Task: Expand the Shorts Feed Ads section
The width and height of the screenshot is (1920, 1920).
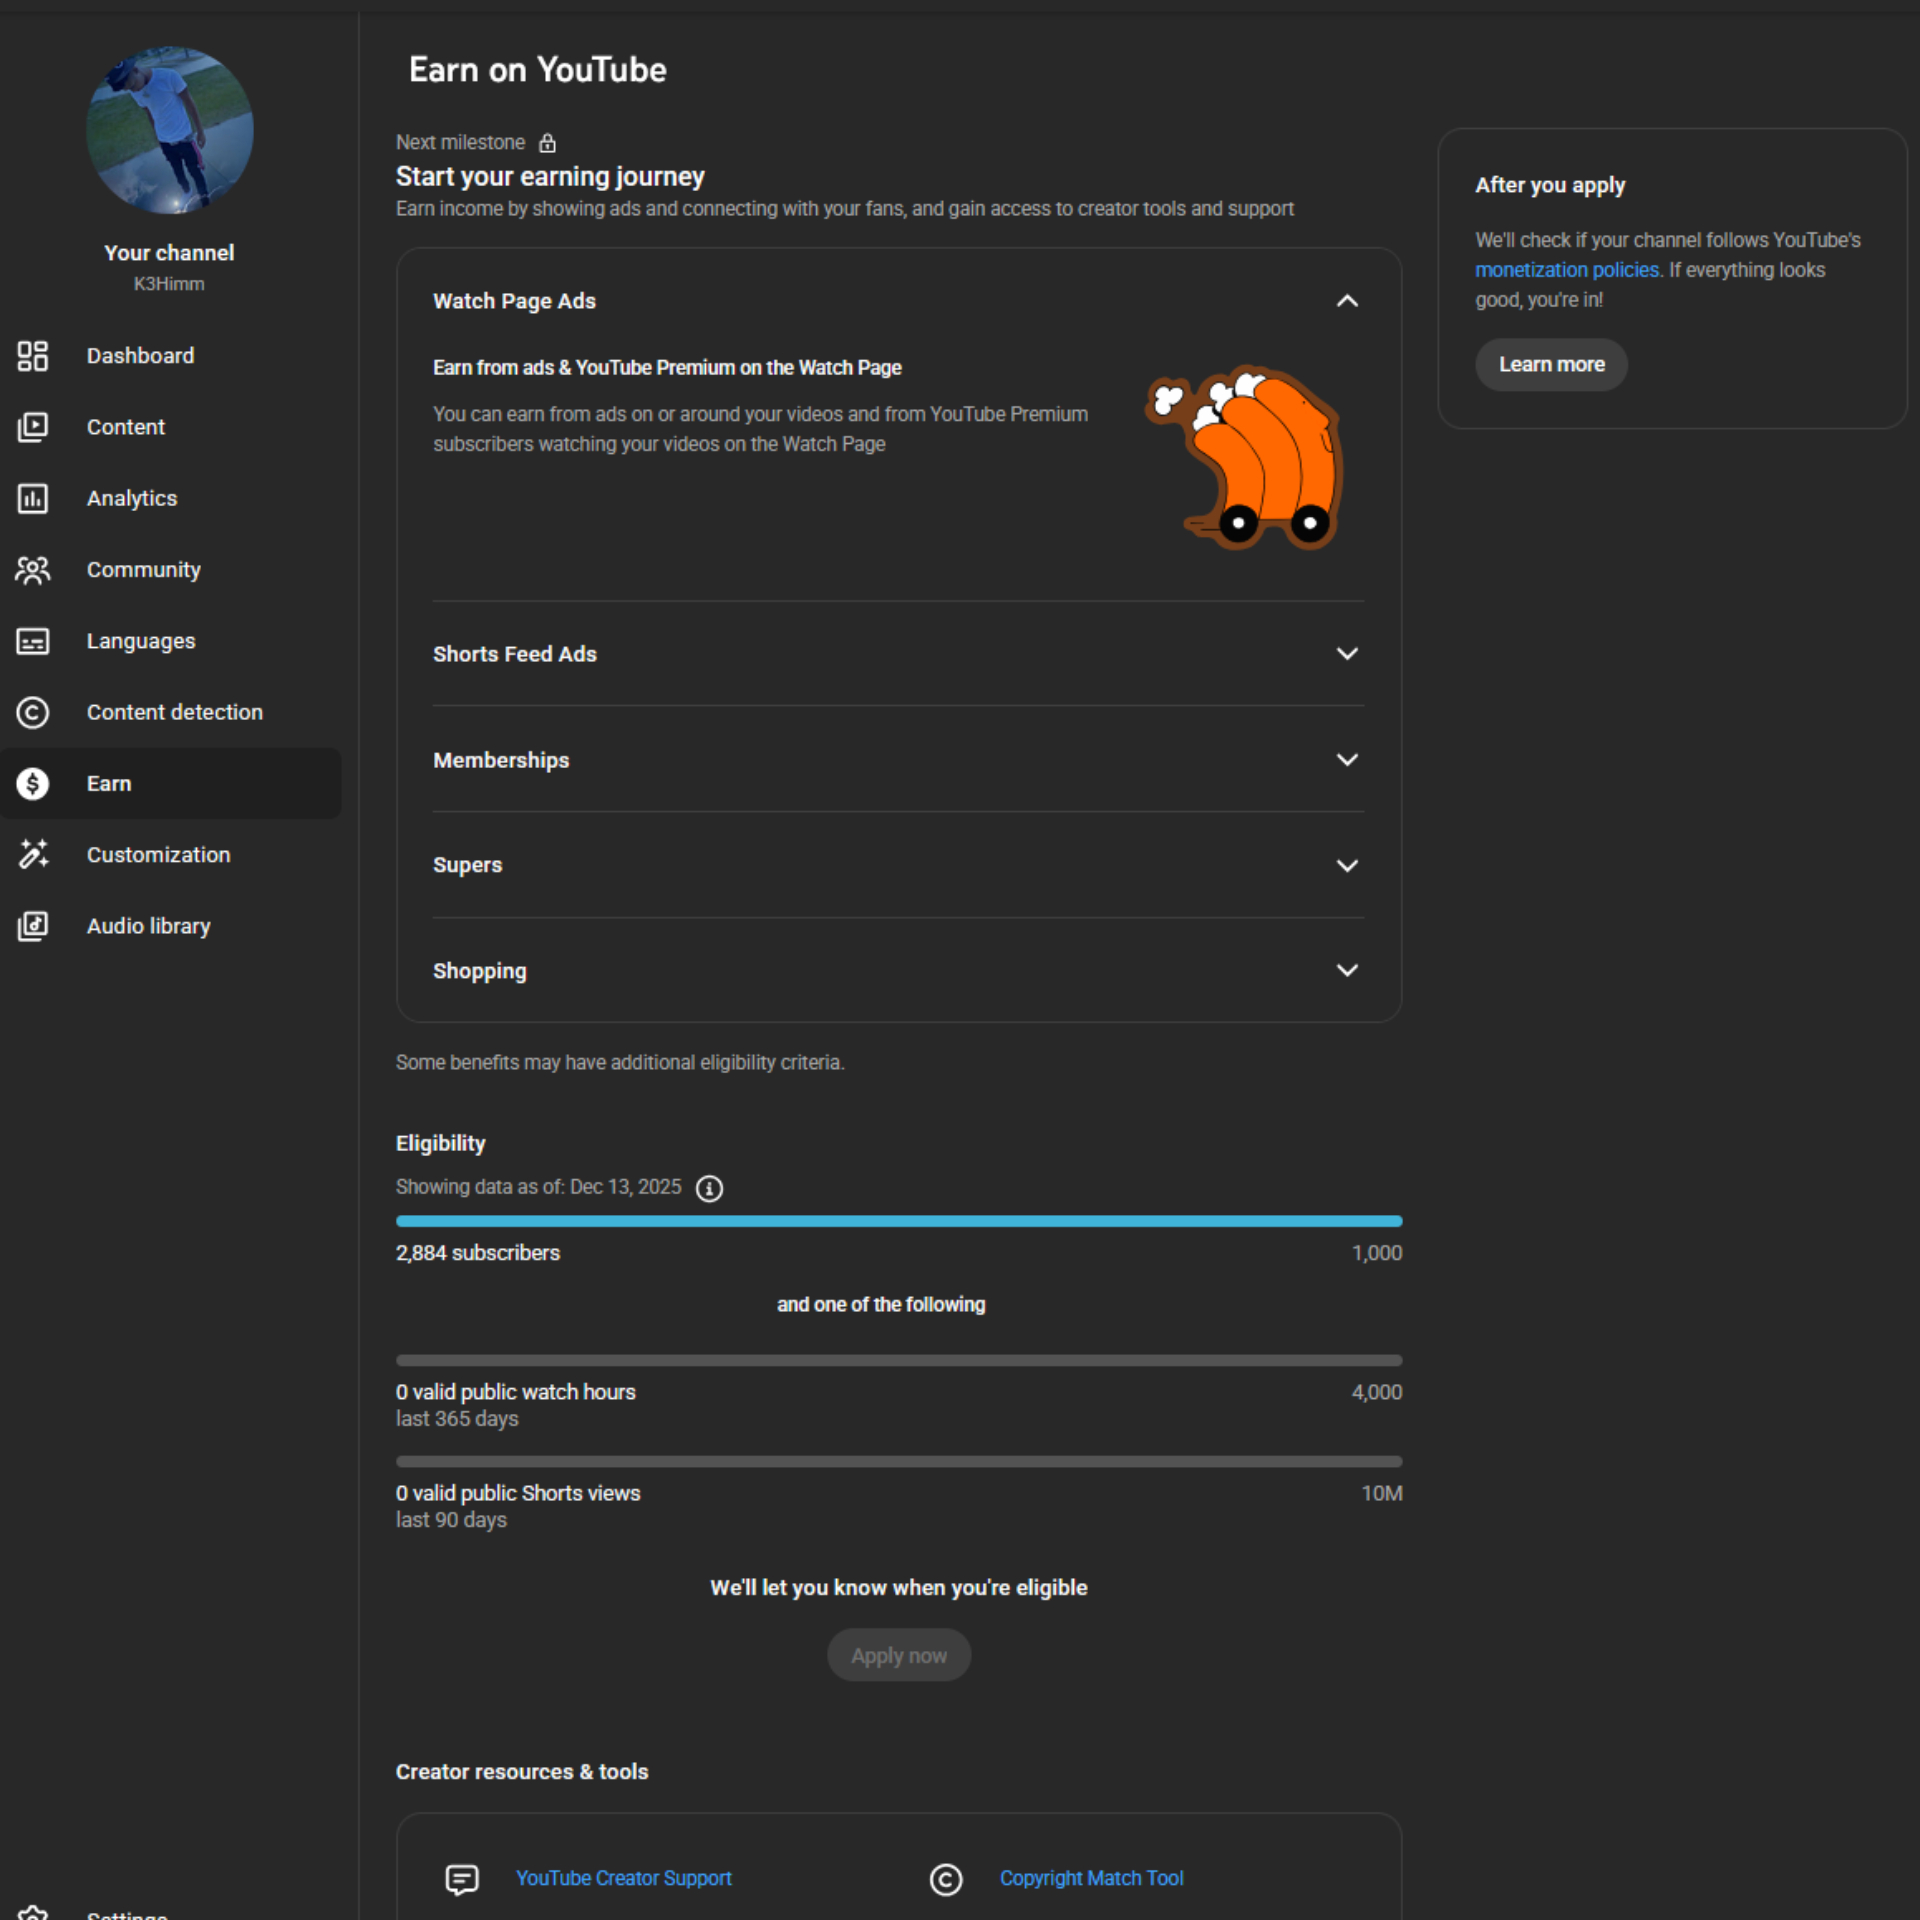Action: coord(1347,654)
